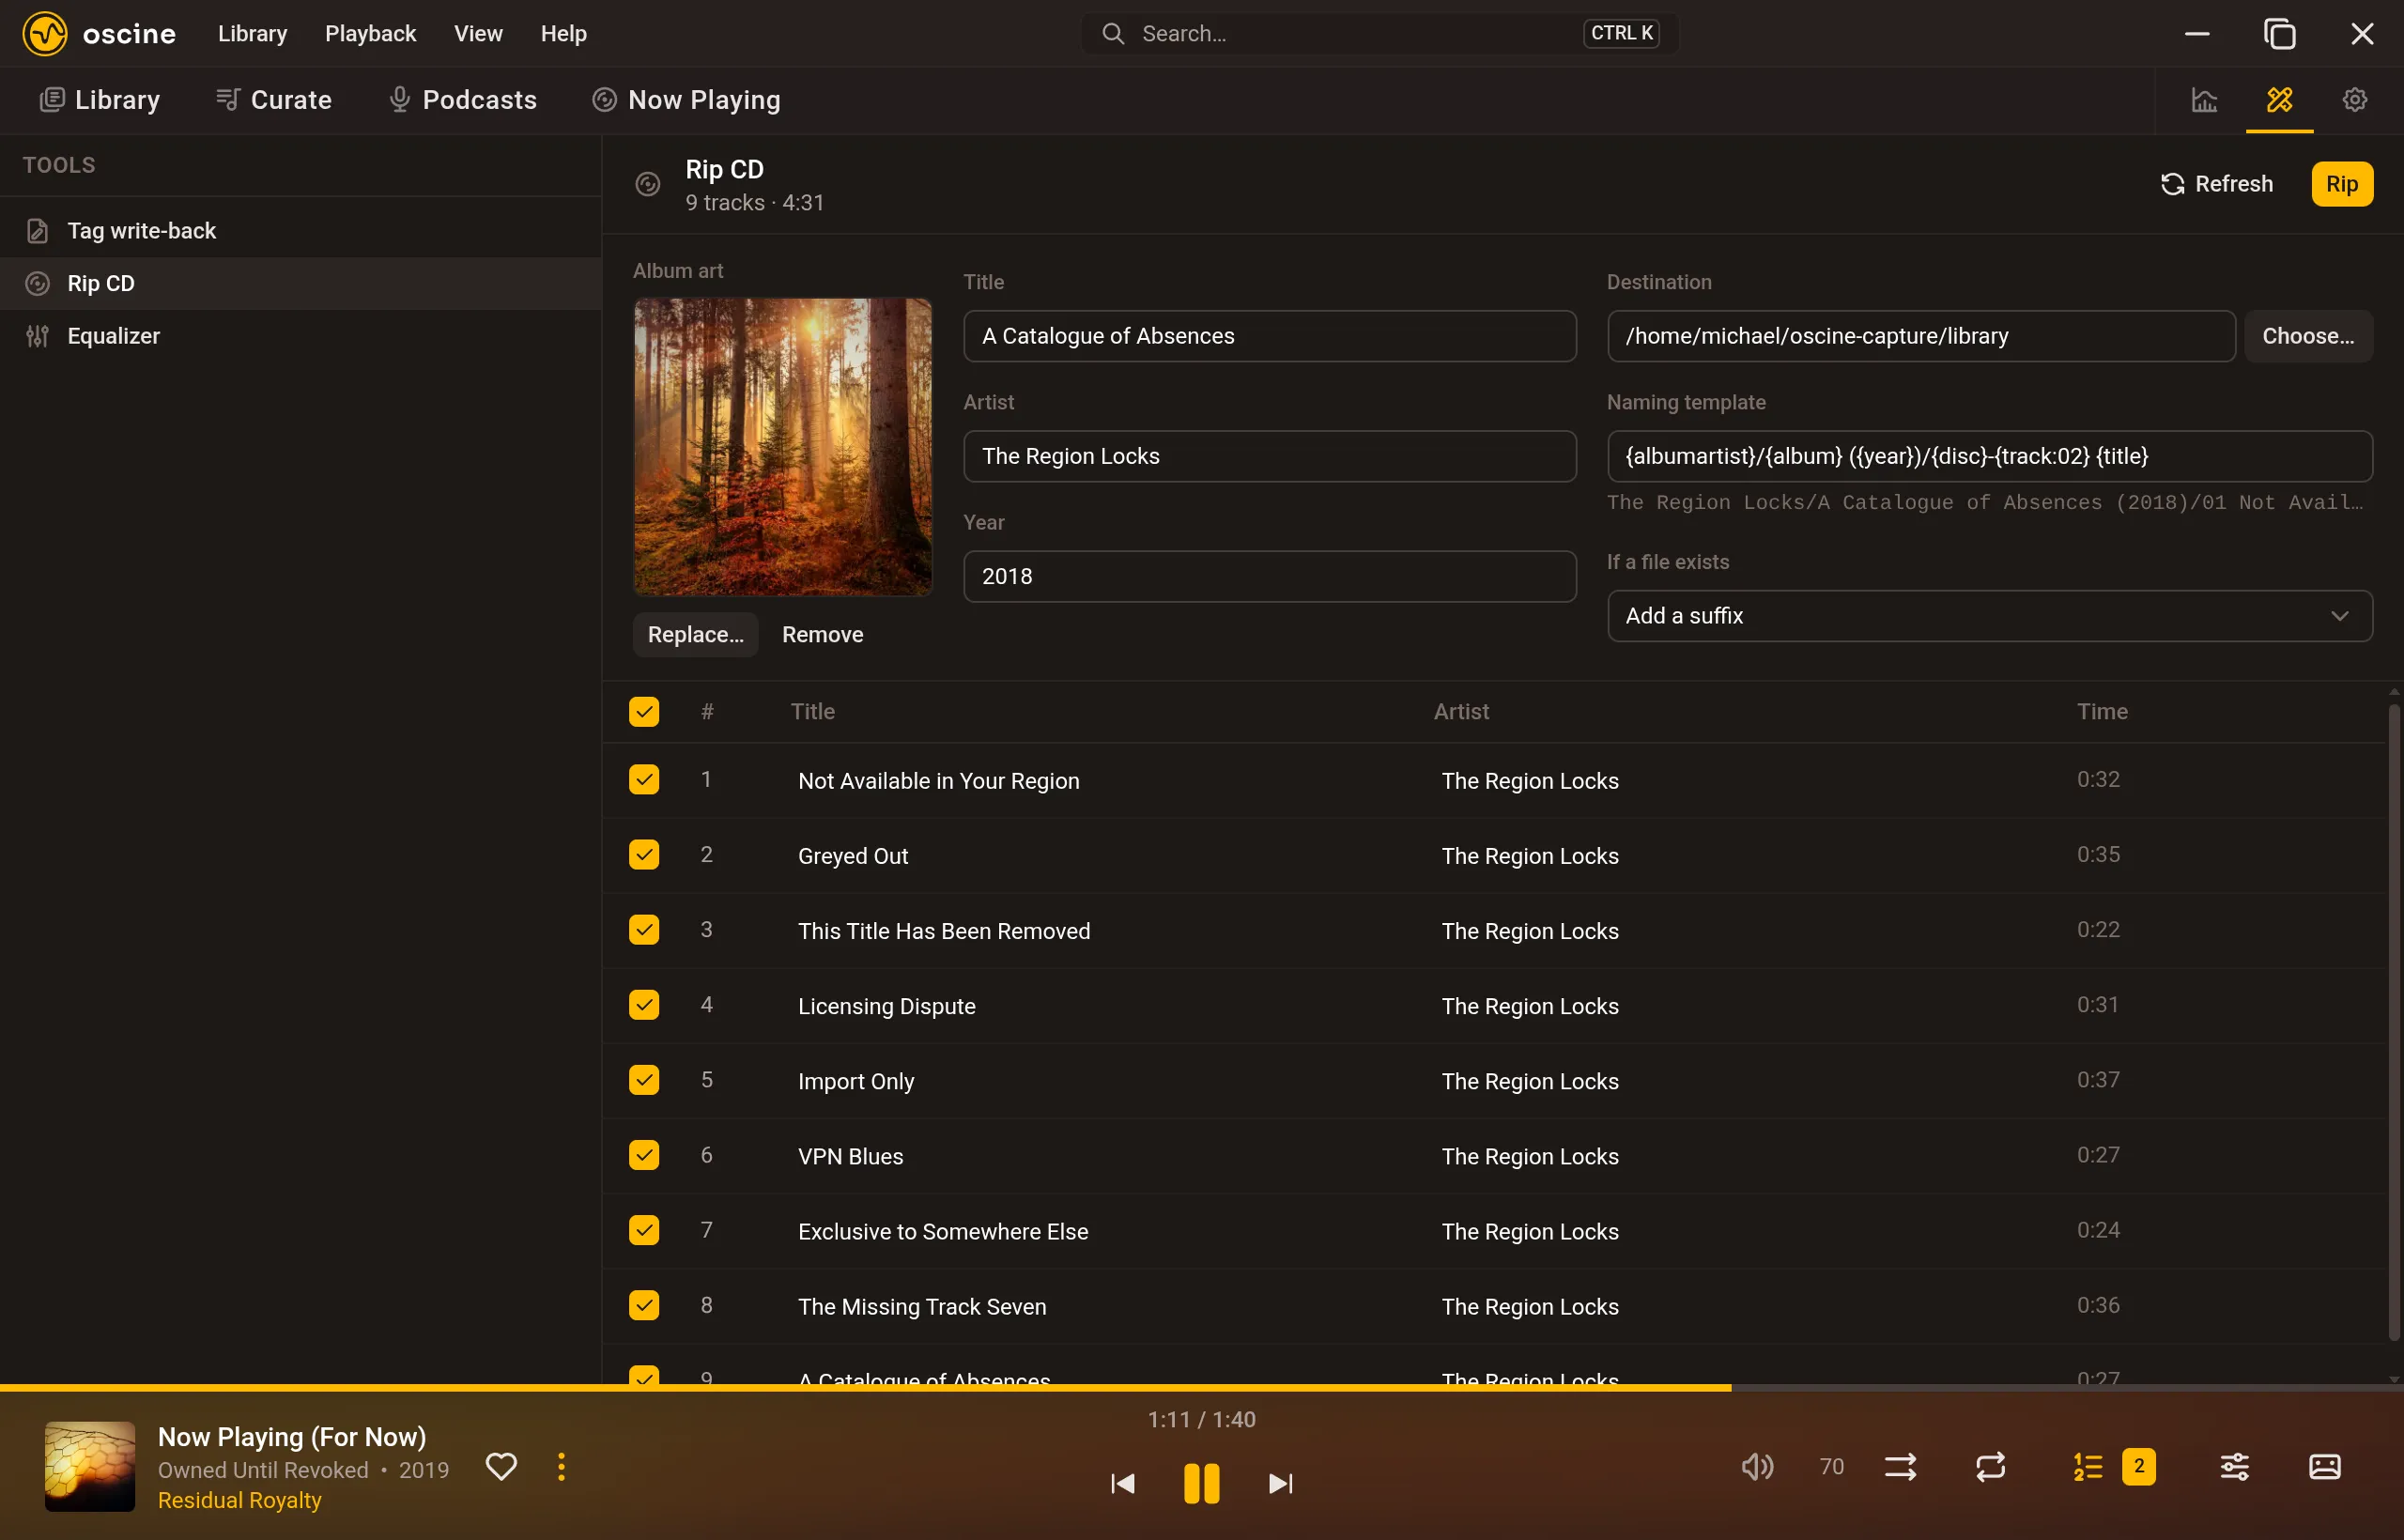This screenshot has width=2404, height=1540.
Task: Go to the Now Playing tab
Action: pos(686,100)
